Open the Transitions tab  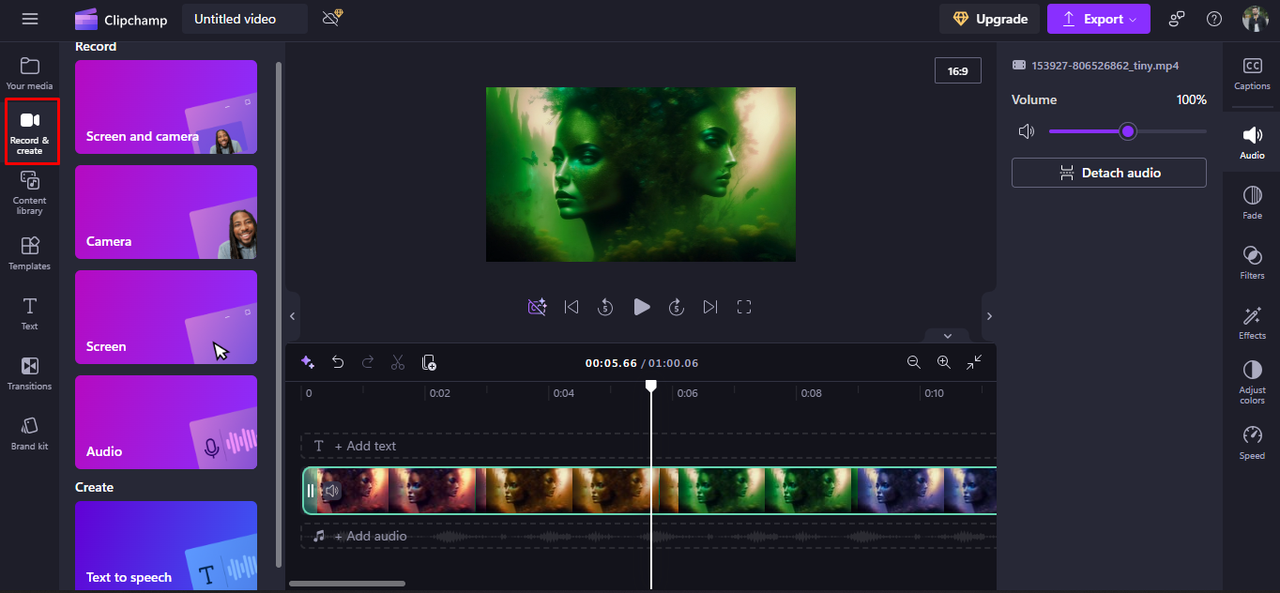pos(30,373)
